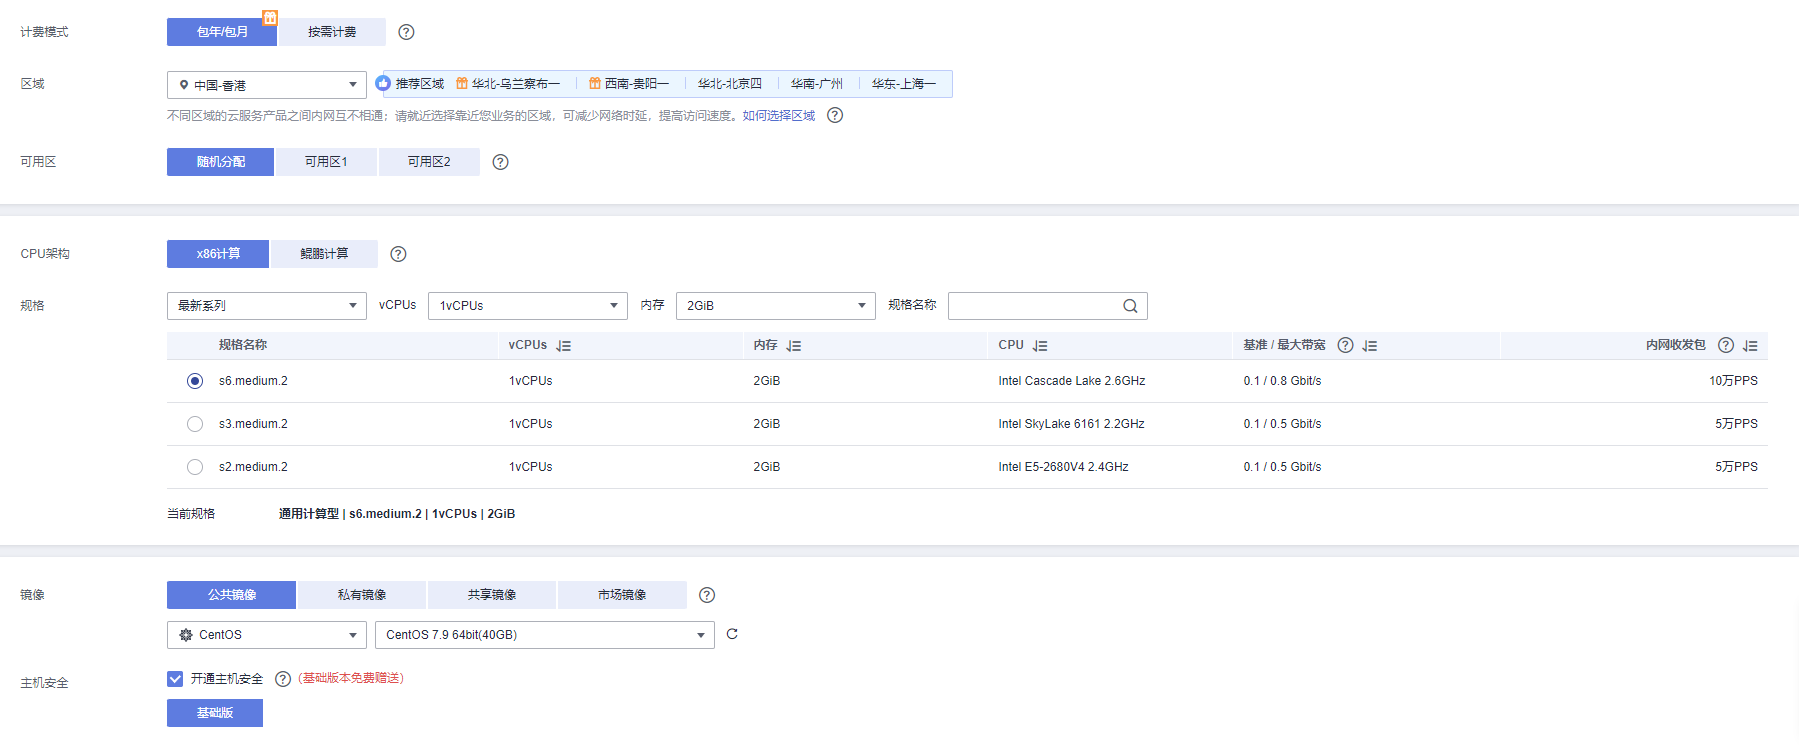Click the Intel SkyLake 6161 2.2GHz cell
The image size is (1799, 753).
pos(1071,424)
